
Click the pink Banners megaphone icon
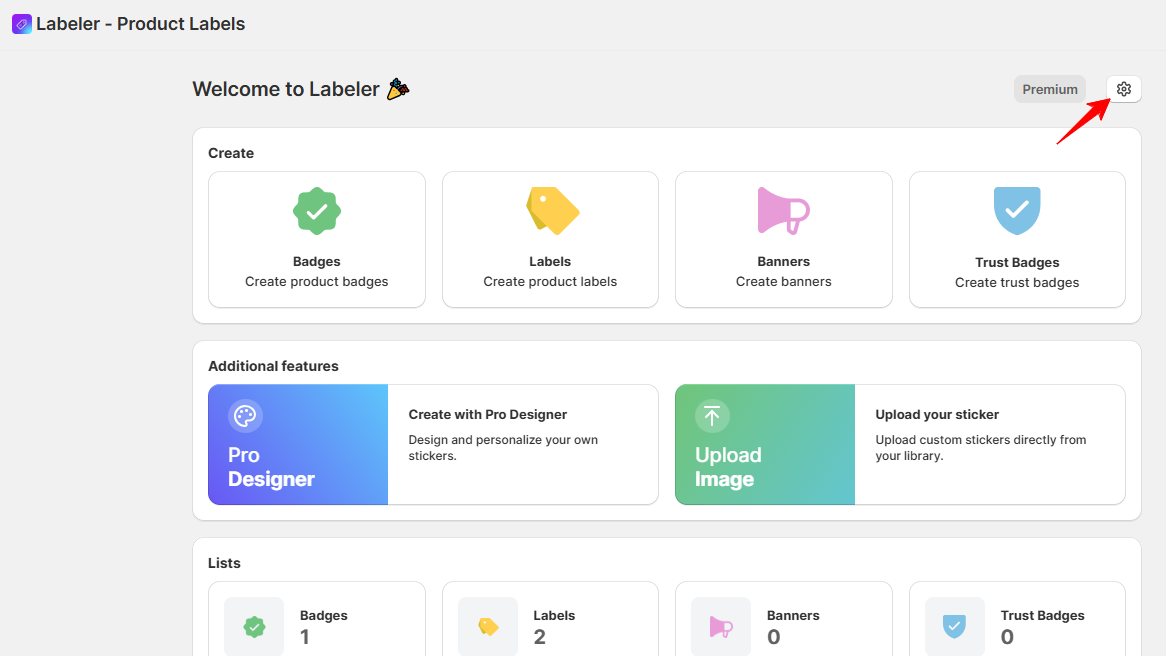point(783,211)
